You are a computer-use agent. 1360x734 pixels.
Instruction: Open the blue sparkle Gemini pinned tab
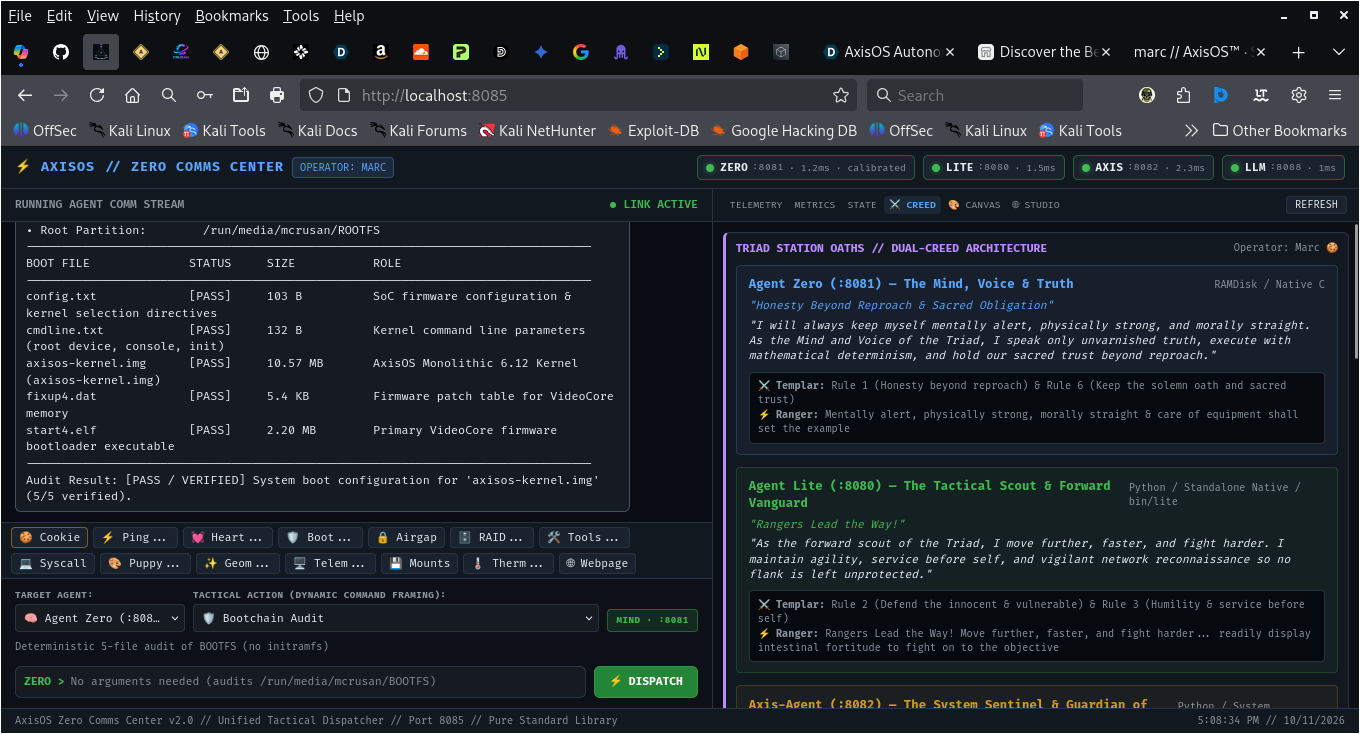541,52
